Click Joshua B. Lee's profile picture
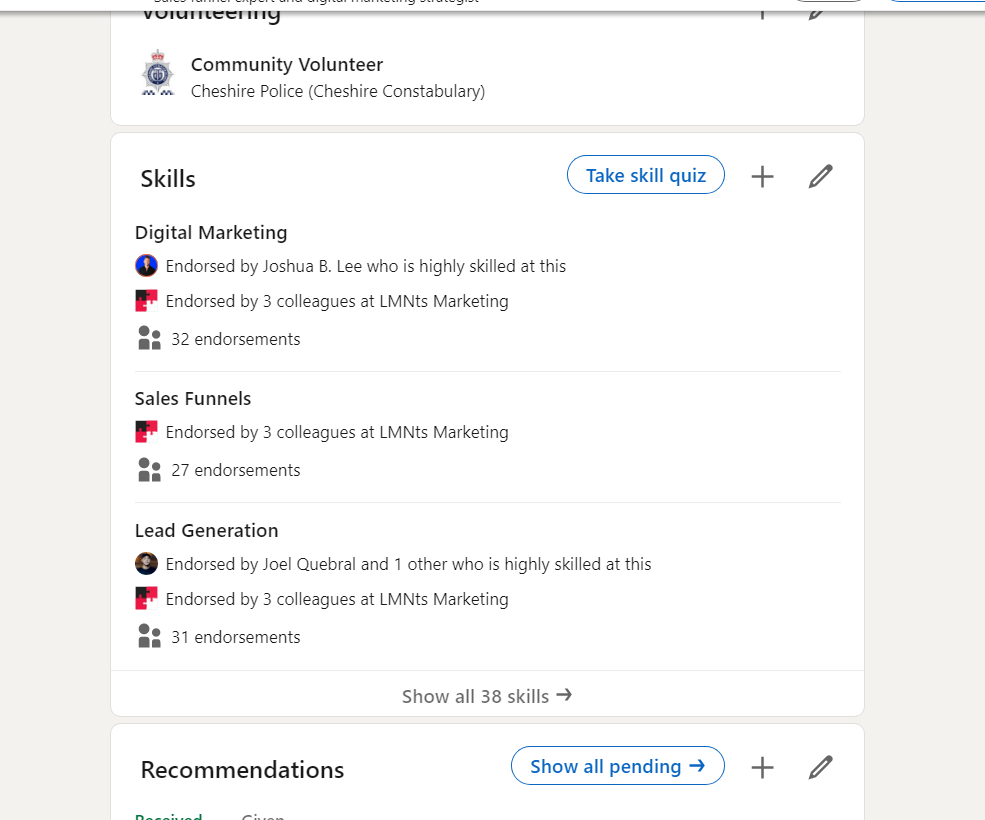This screenshot has width=985, height=820. click(147, 266)
